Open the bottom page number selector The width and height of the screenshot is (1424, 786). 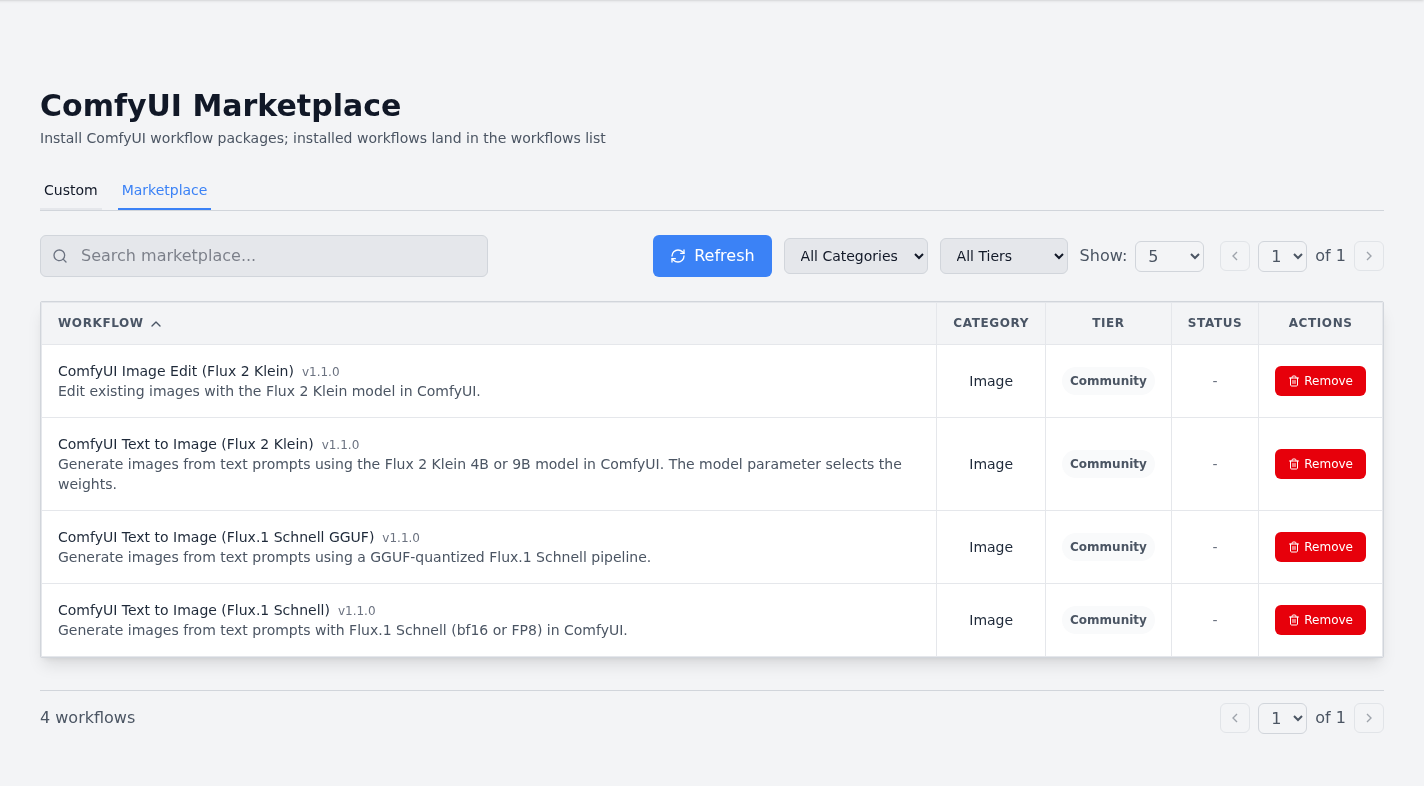pos(1282,718)
